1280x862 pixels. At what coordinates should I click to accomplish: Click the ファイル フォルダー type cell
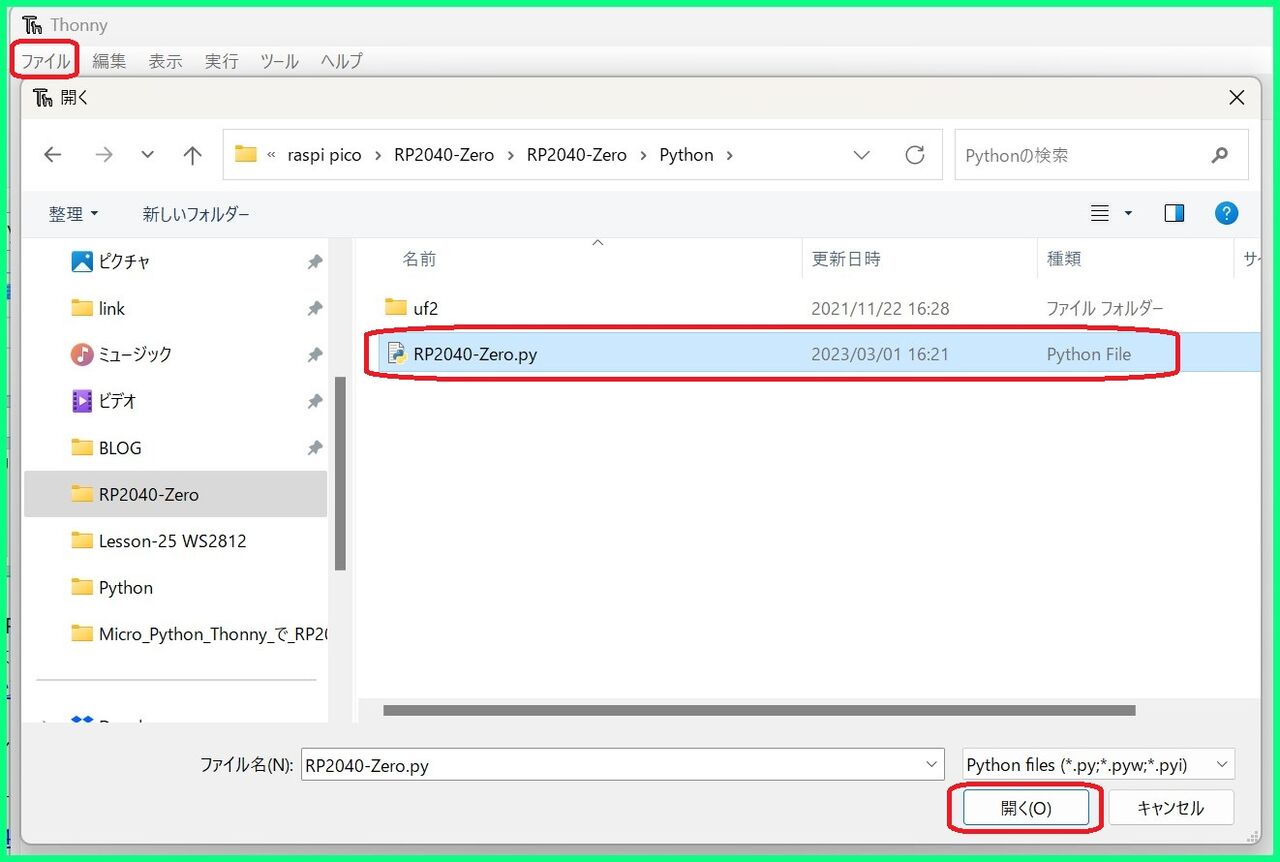1105,309
